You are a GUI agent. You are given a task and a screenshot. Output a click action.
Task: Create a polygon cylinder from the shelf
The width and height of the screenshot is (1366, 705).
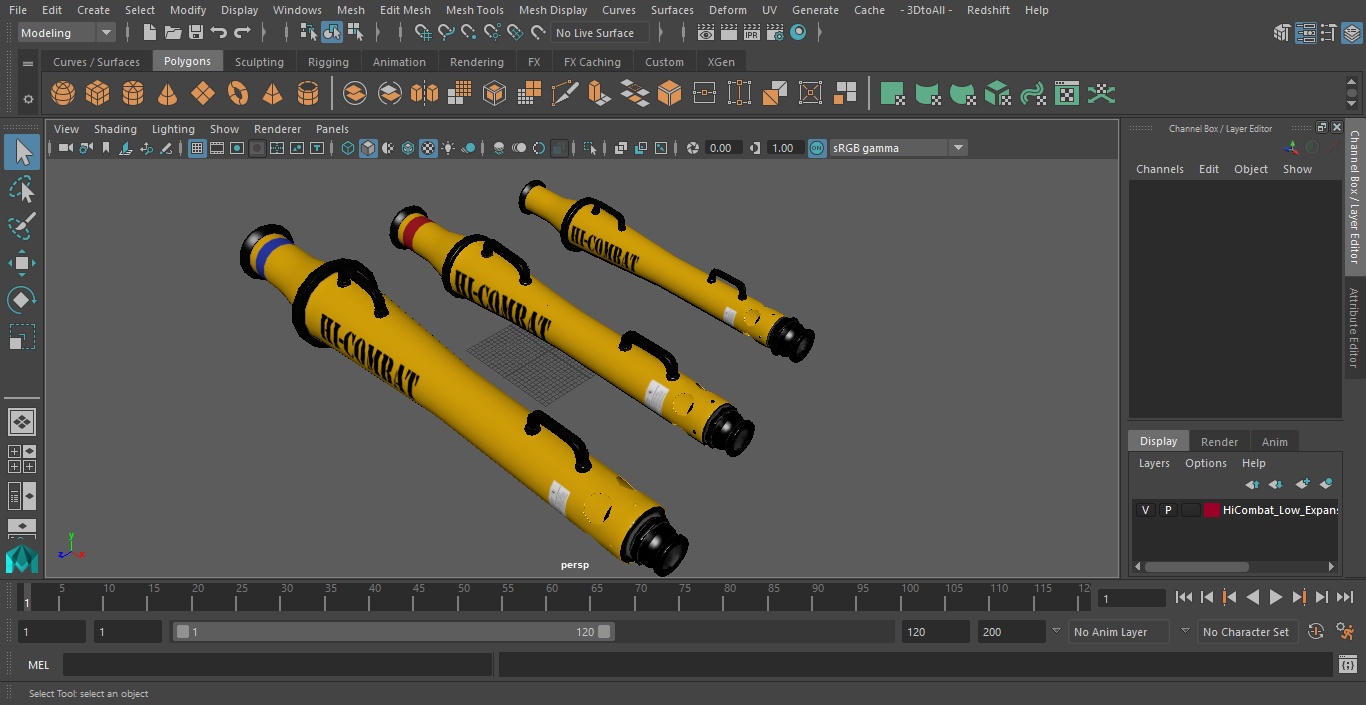click(x=133, y=94)
